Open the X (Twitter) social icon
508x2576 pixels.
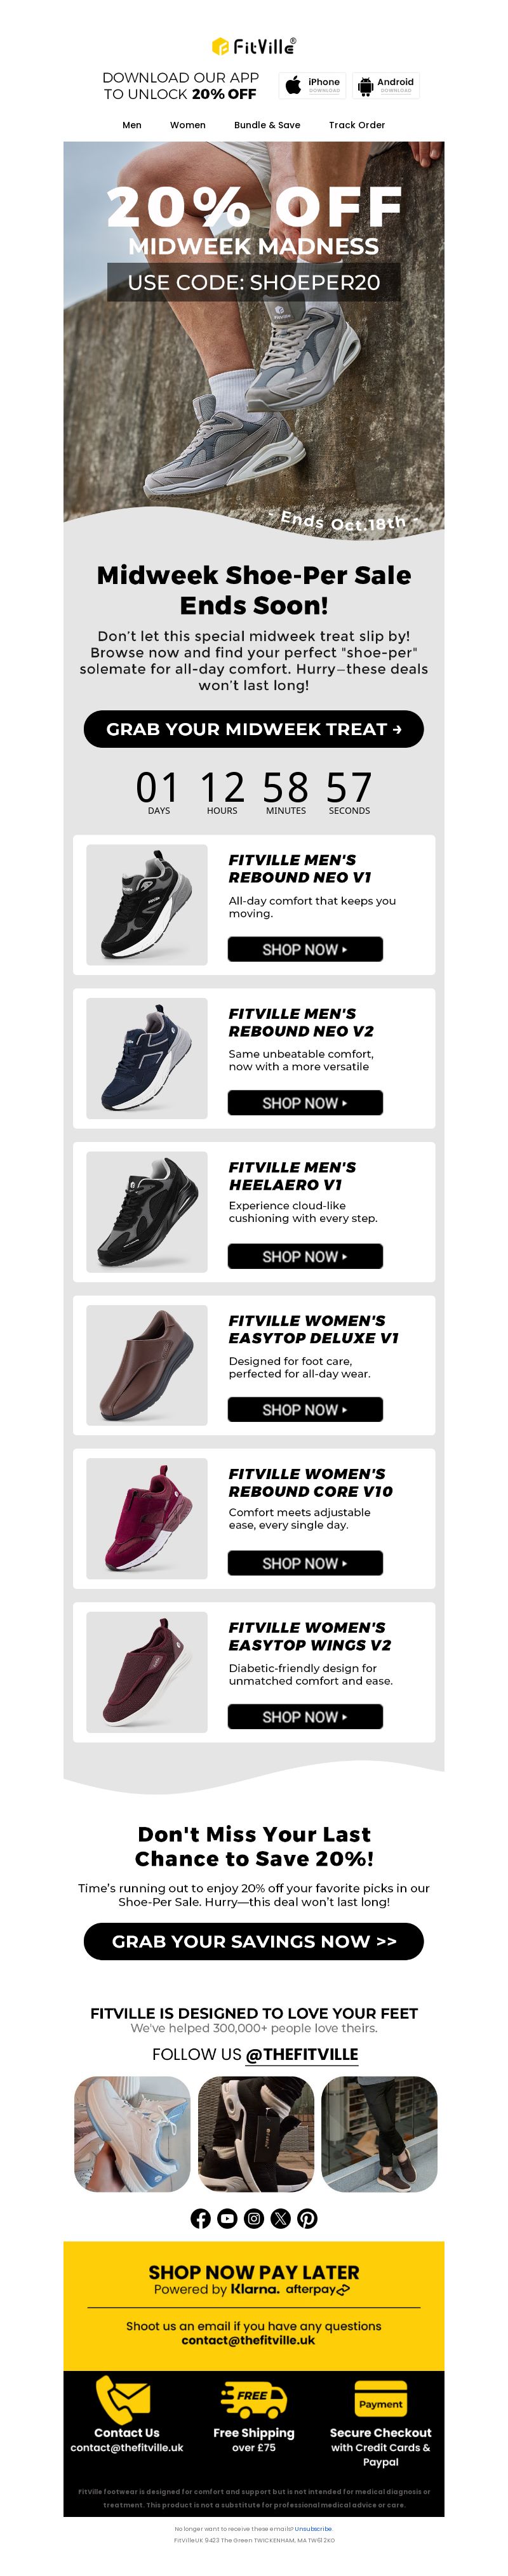tap(281, 2218)
